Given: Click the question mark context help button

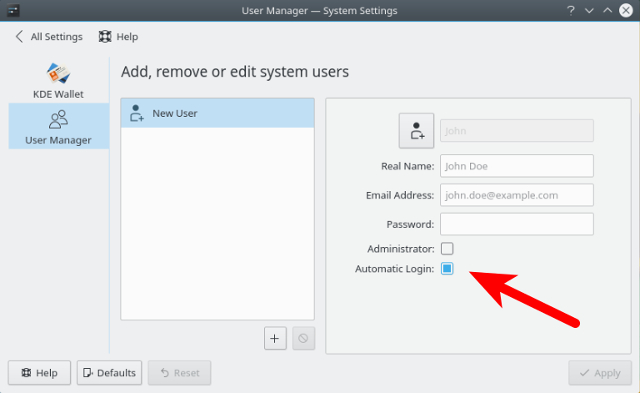Looking at the screenshot, I should (x=571, y=10).
